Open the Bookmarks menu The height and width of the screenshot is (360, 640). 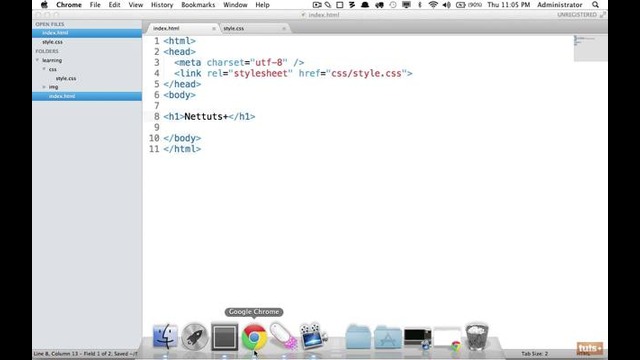coord(198,5)
